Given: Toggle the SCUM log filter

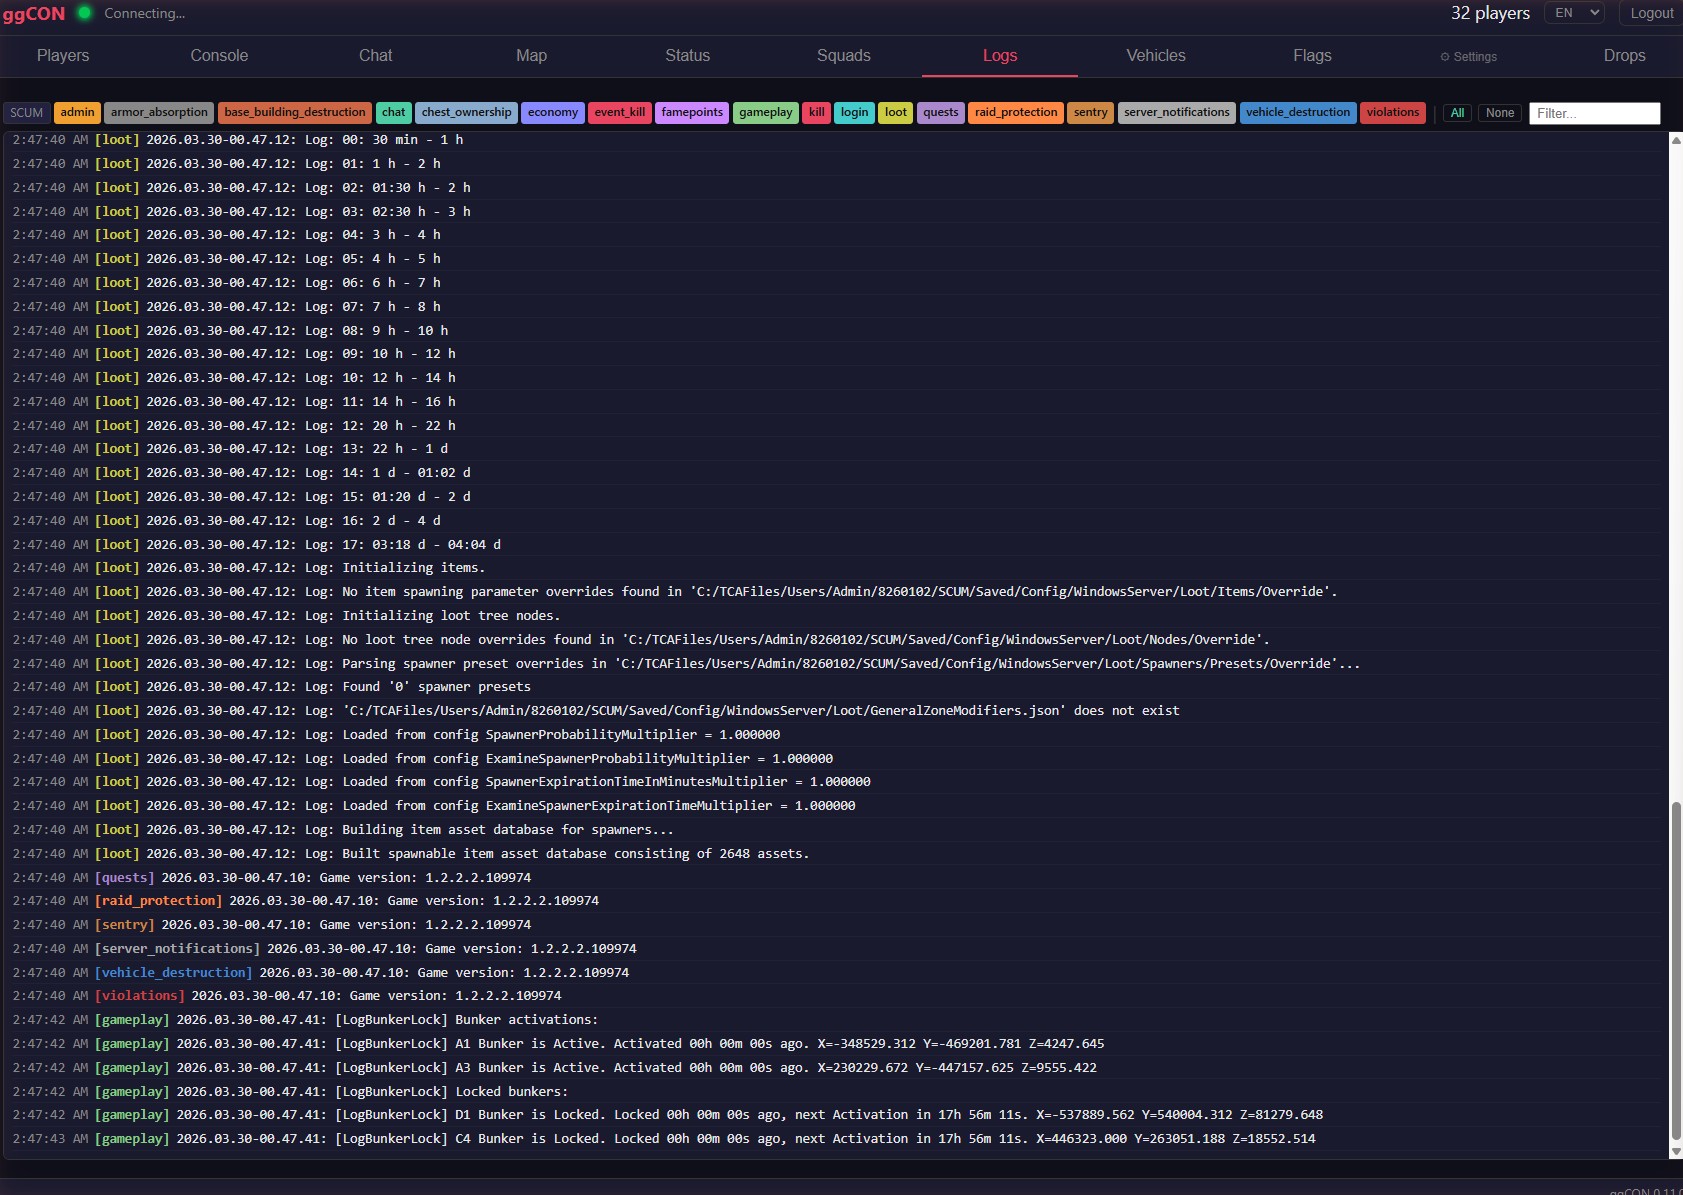Looking at the screenshot, I should click(x=27, y=113).
